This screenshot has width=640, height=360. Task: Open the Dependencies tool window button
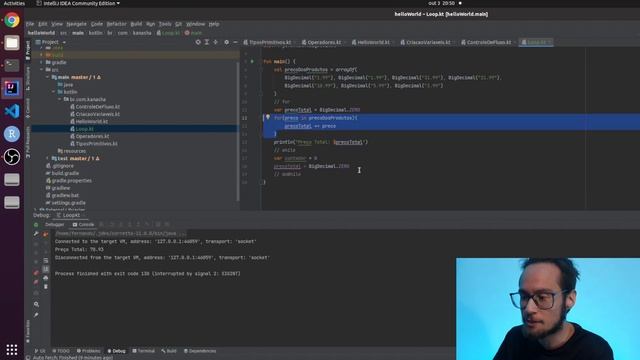coord(200,351)
